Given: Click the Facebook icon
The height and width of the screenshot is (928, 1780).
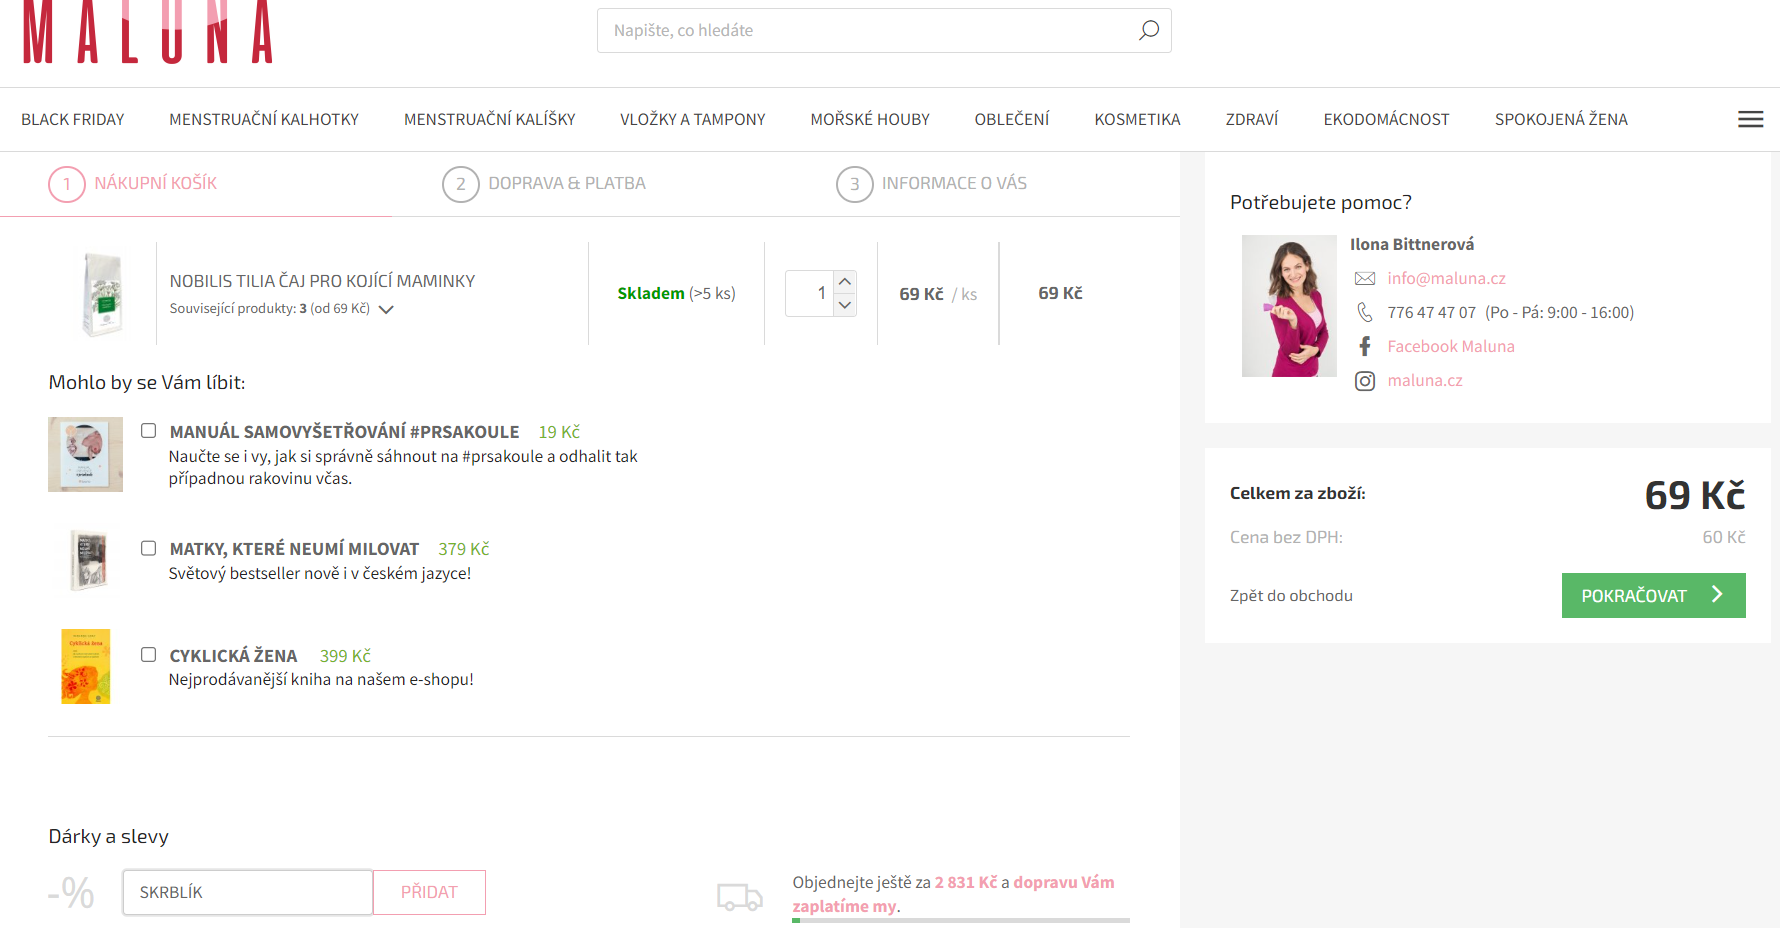Looking at the screenshot, I should (1364, 346).
